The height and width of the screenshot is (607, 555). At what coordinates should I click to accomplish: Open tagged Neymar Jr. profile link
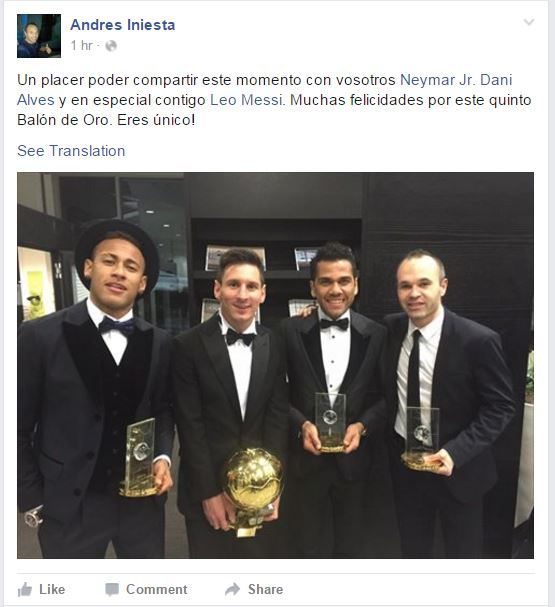click(437, 80)
